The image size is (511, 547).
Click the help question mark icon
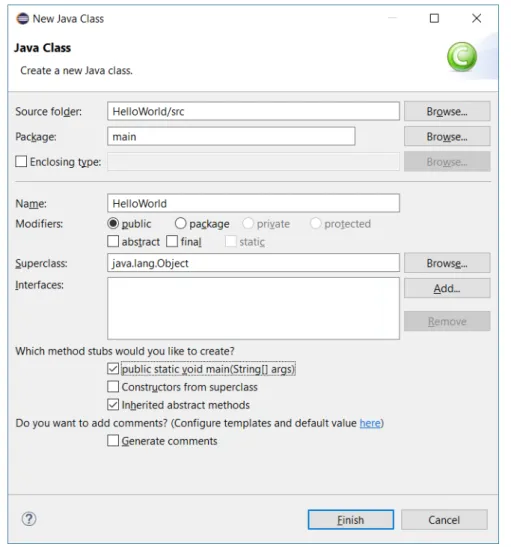29,519
